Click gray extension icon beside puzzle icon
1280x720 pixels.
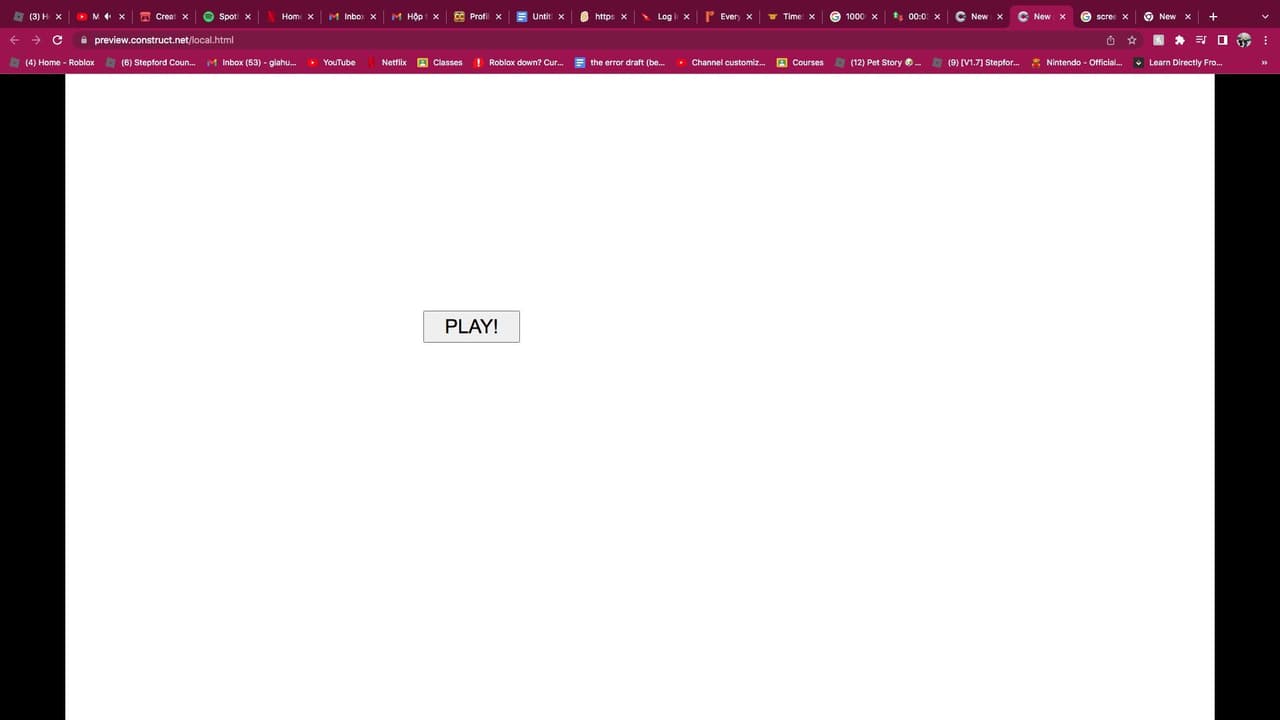1159,40
